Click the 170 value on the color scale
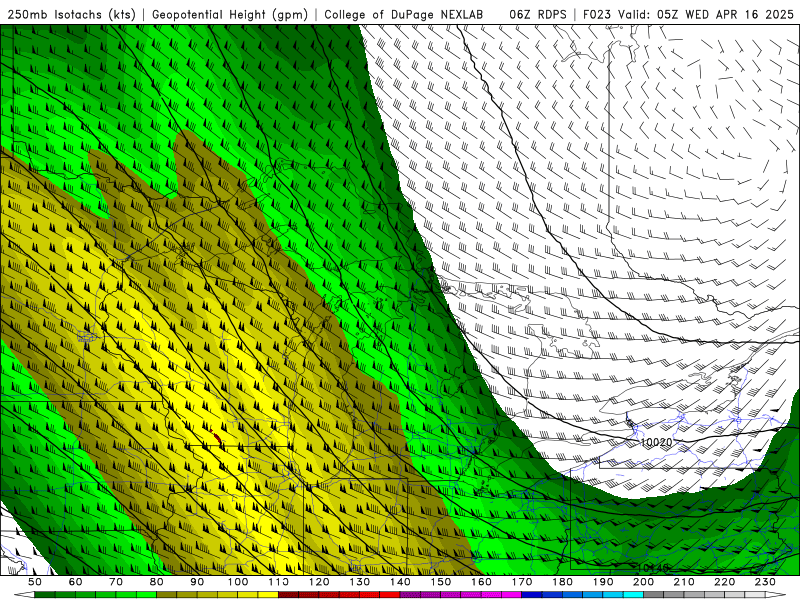800x600 pixels. coord(522,582)
